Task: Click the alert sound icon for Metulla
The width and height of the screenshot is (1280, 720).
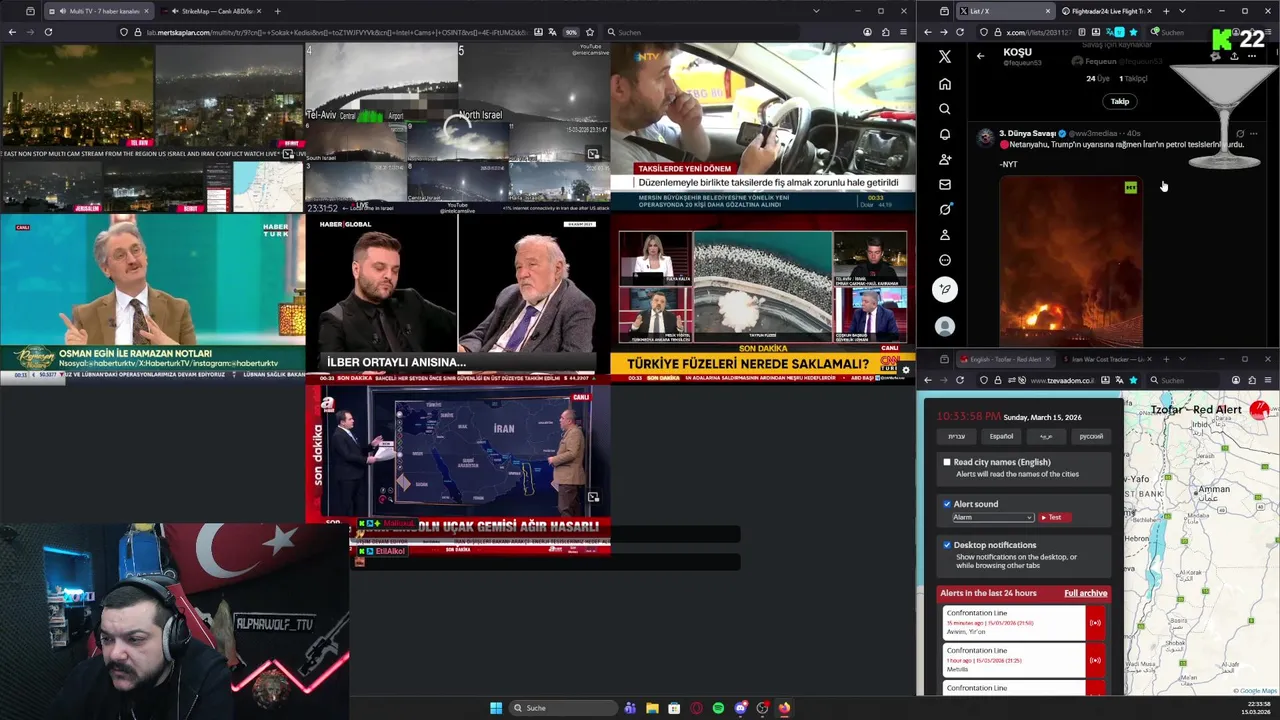Action: pyautogui.click(x=1095, y=660)
